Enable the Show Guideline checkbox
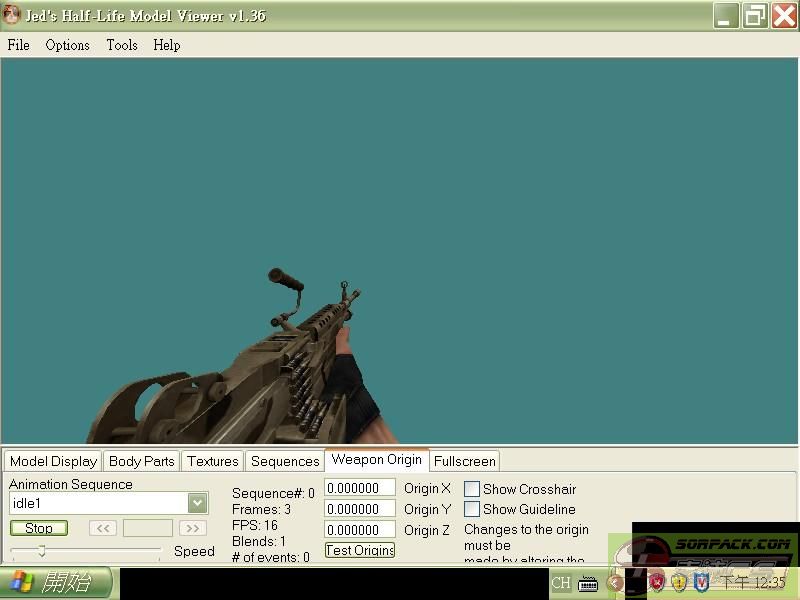 [x=471, y=509]
